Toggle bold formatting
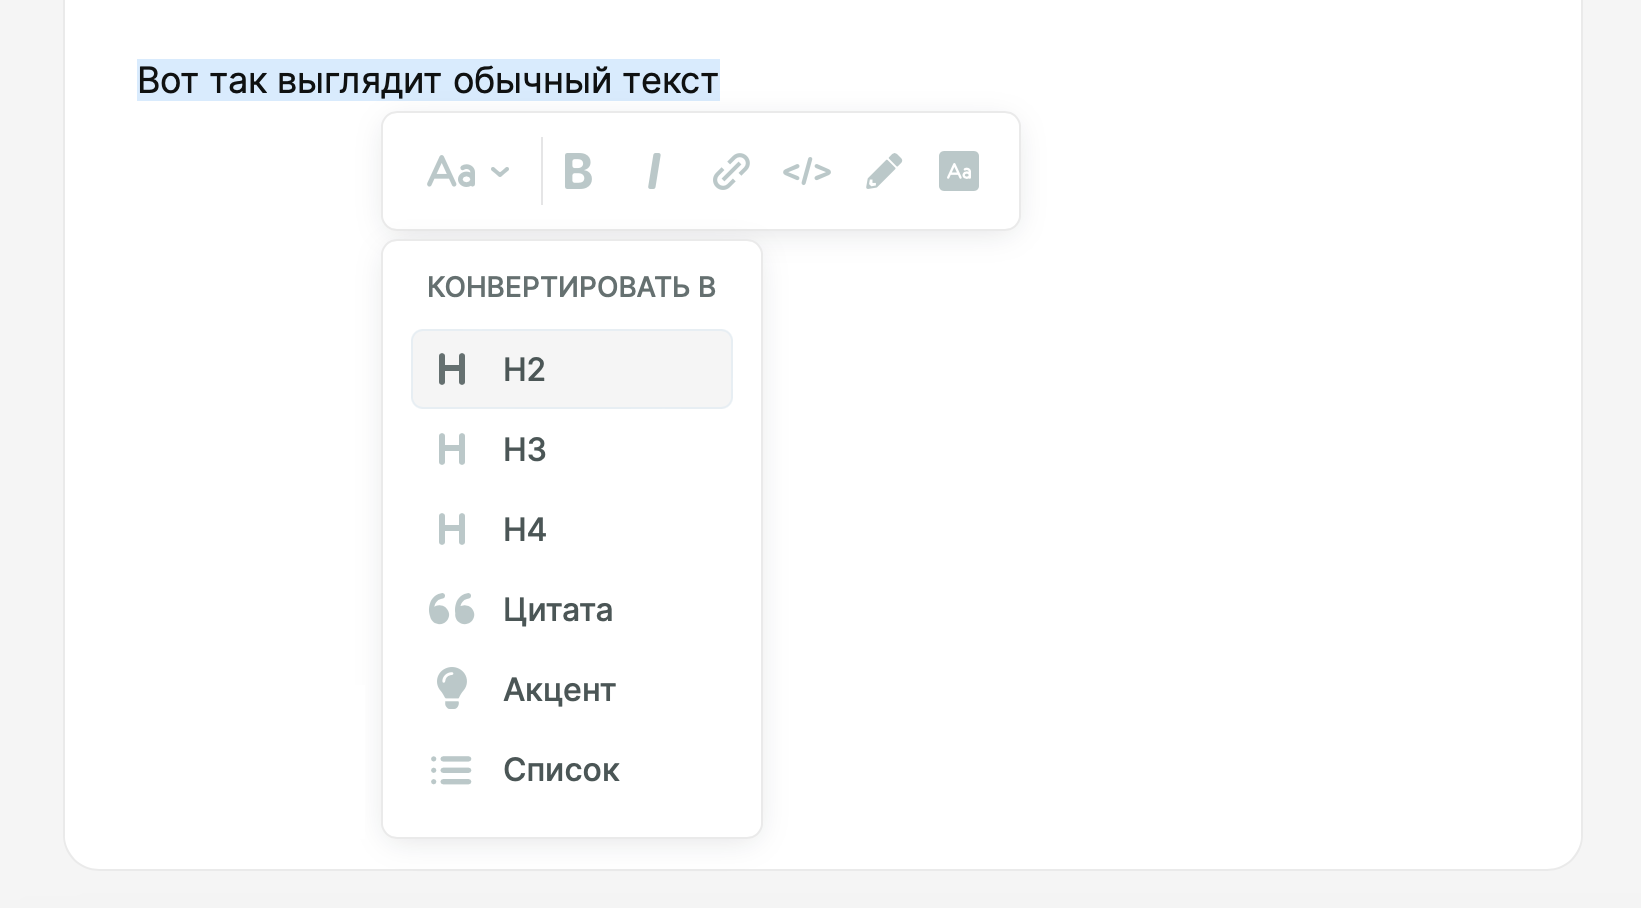This screenshot has width=1641, height=908. [578, 172]
